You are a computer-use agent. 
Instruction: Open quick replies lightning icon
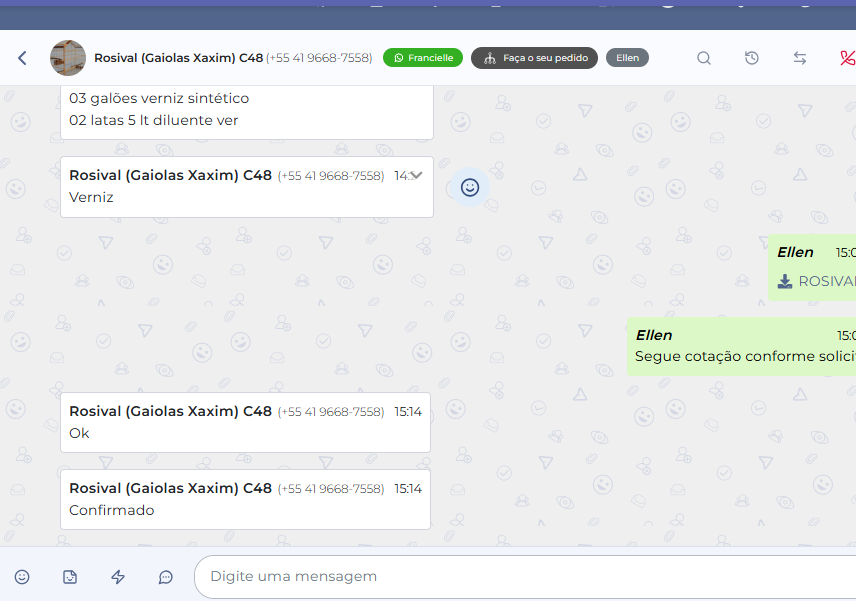[x=118, y=577]
